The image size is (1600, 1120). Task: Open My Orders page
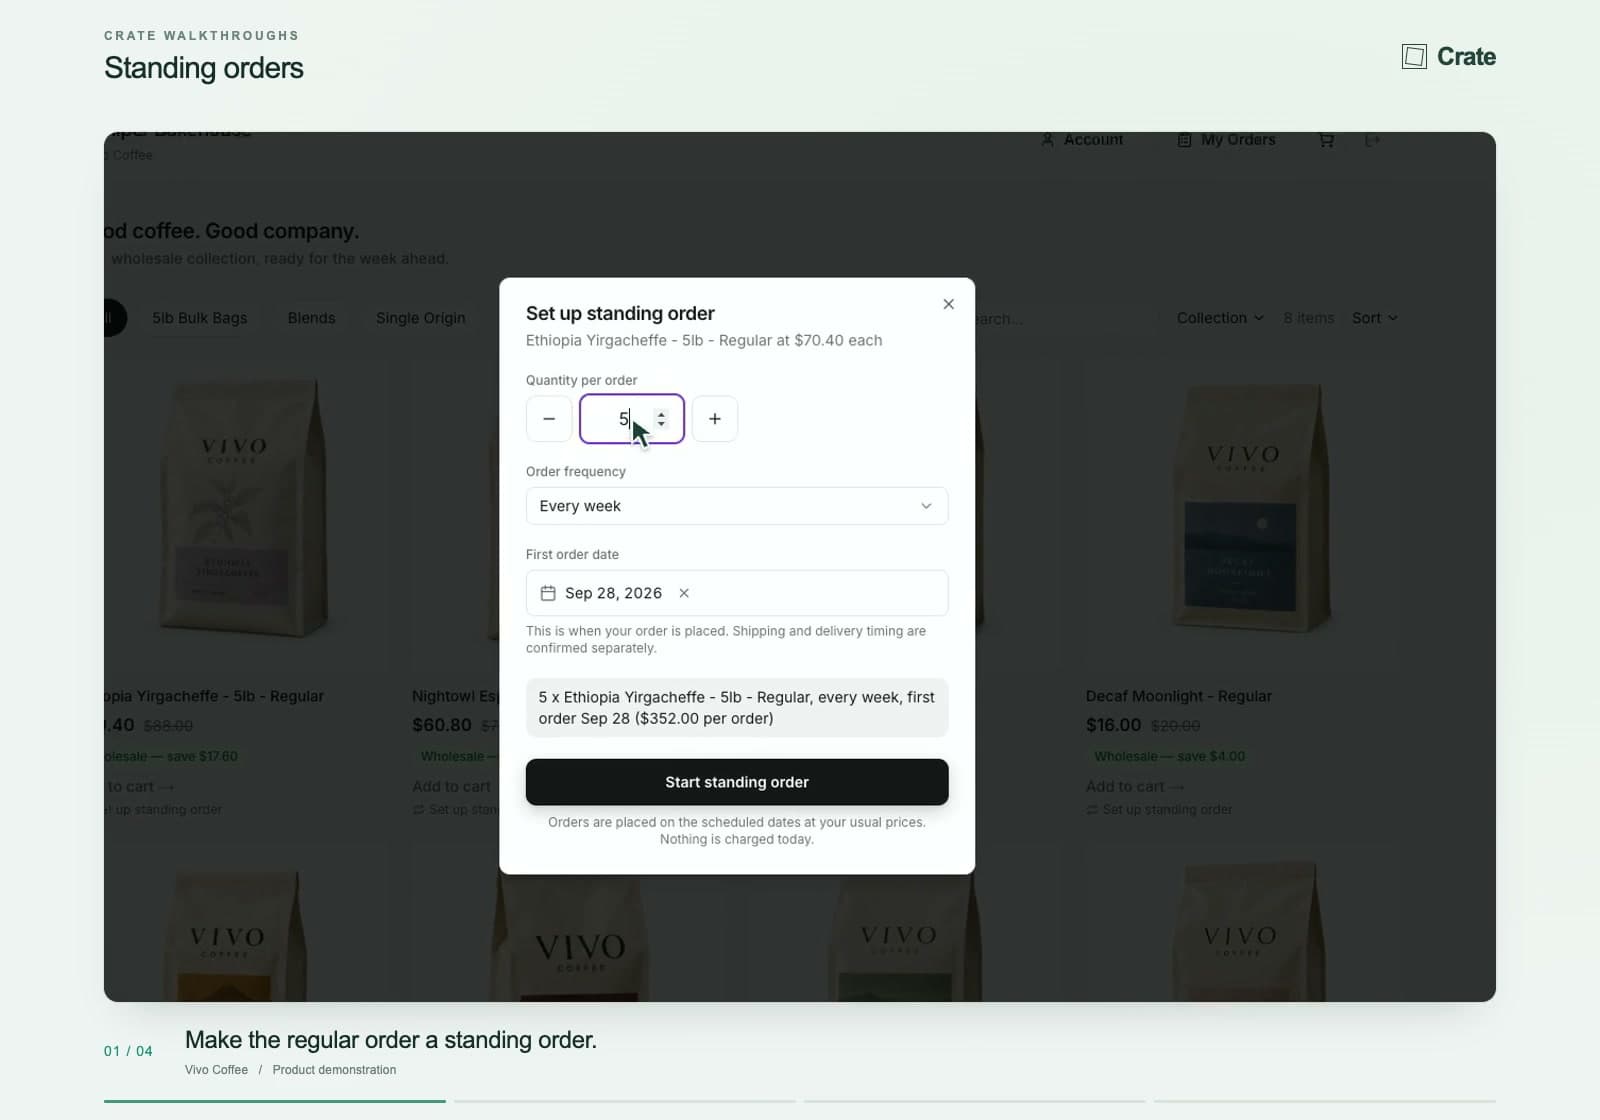pyautogui.click(x=1226, y=140)
